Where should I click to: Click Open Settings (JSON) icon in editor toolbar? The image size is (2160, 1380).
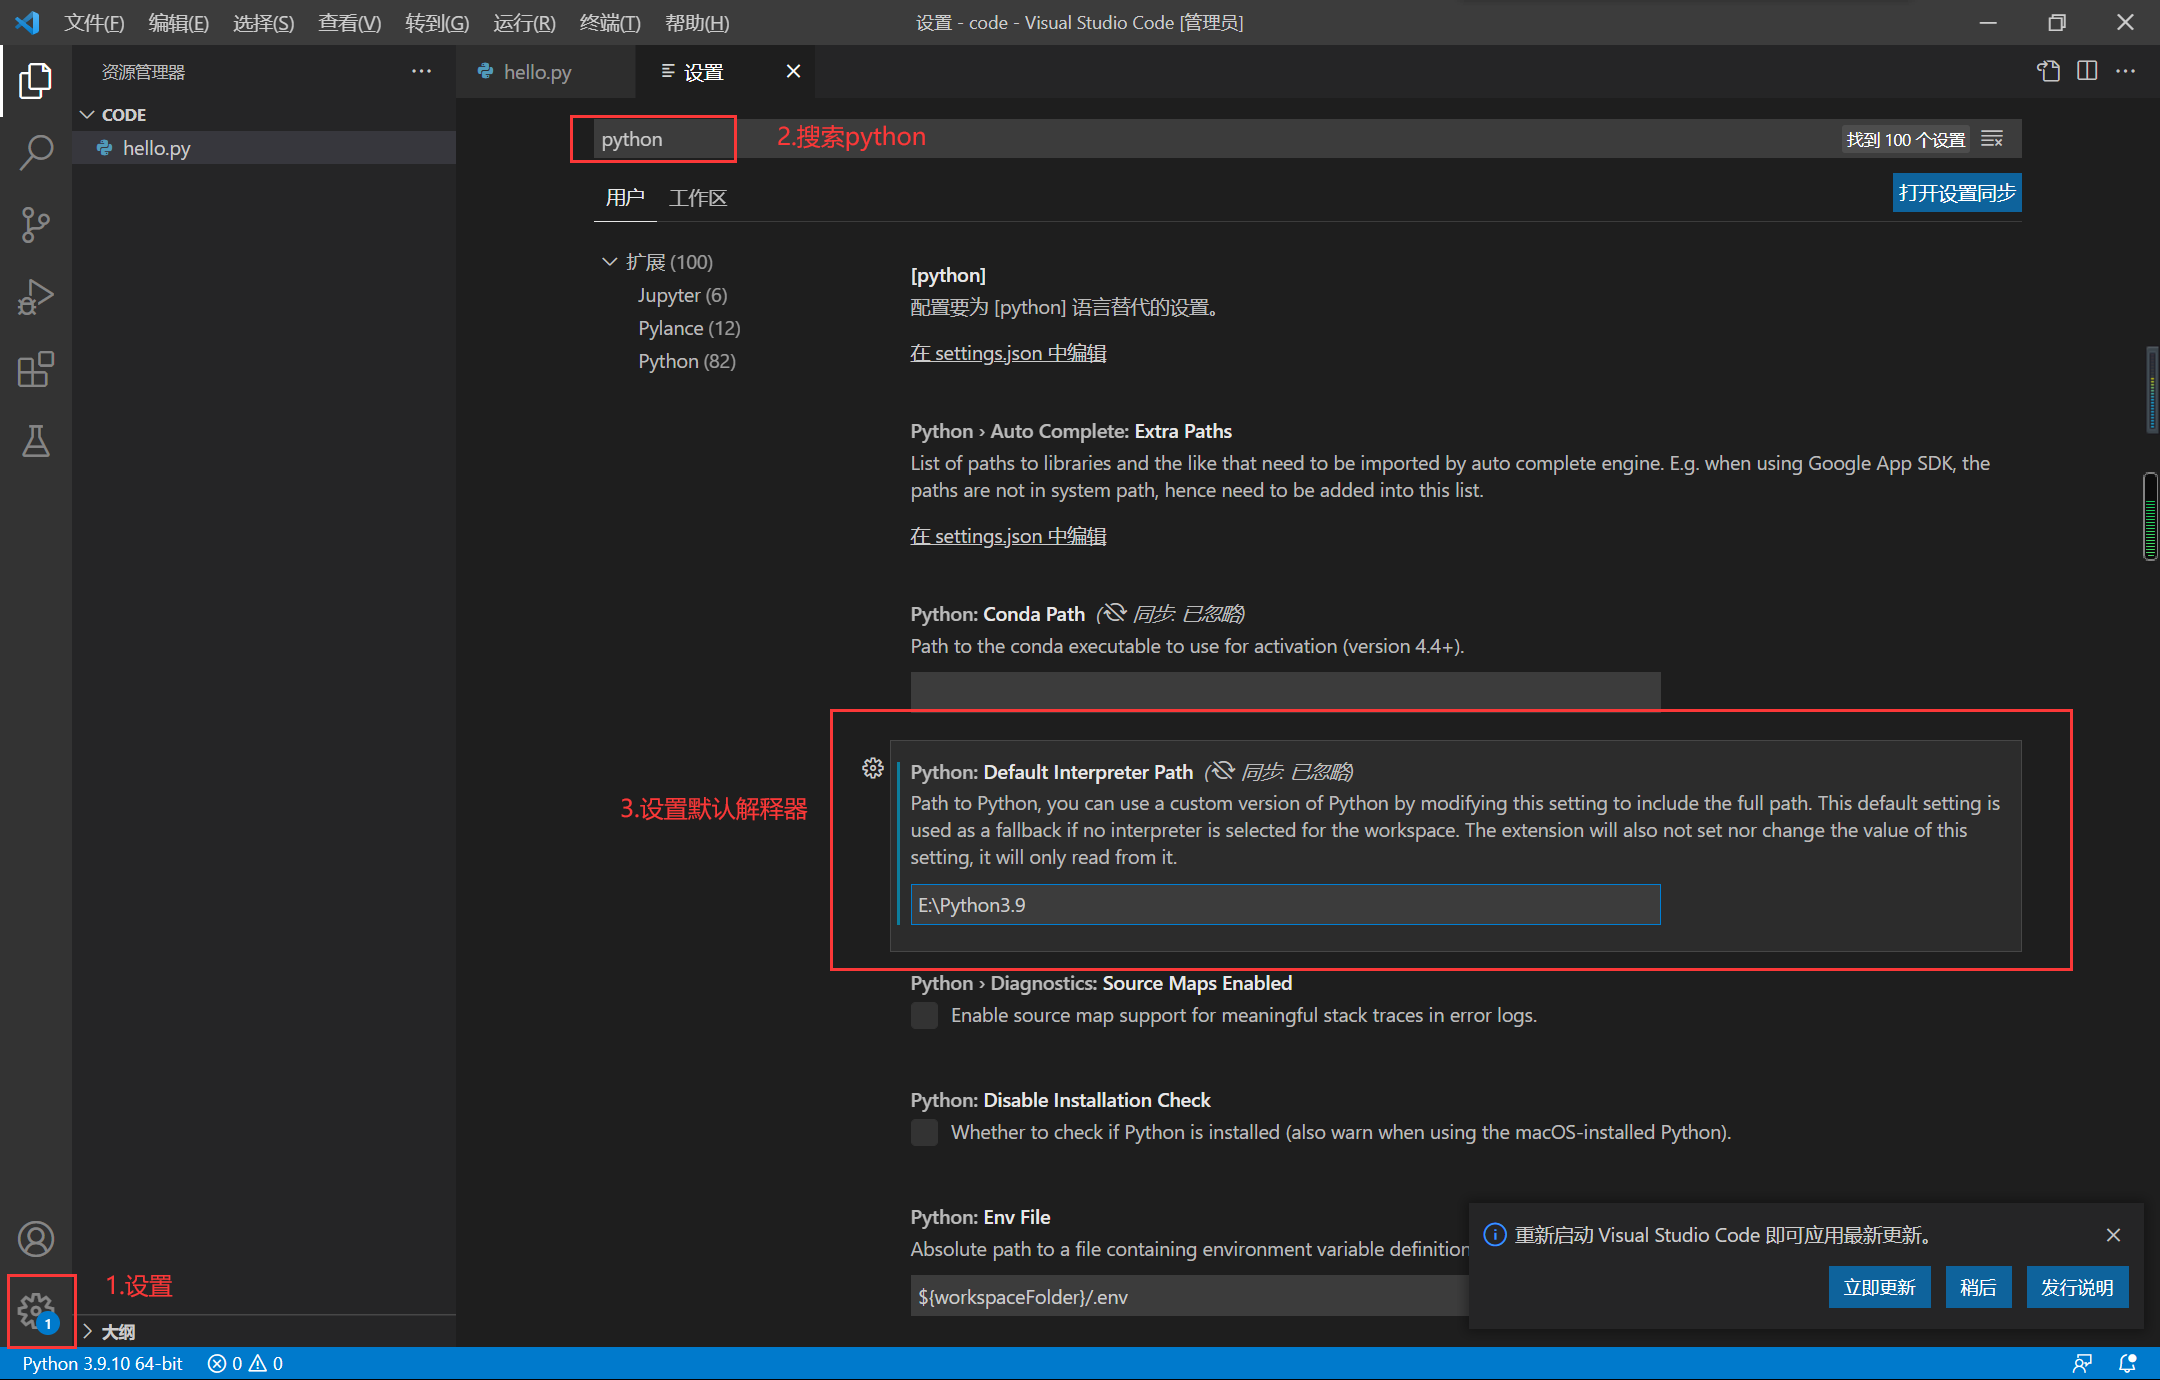pyautogui.click(x=2048, y=71)
